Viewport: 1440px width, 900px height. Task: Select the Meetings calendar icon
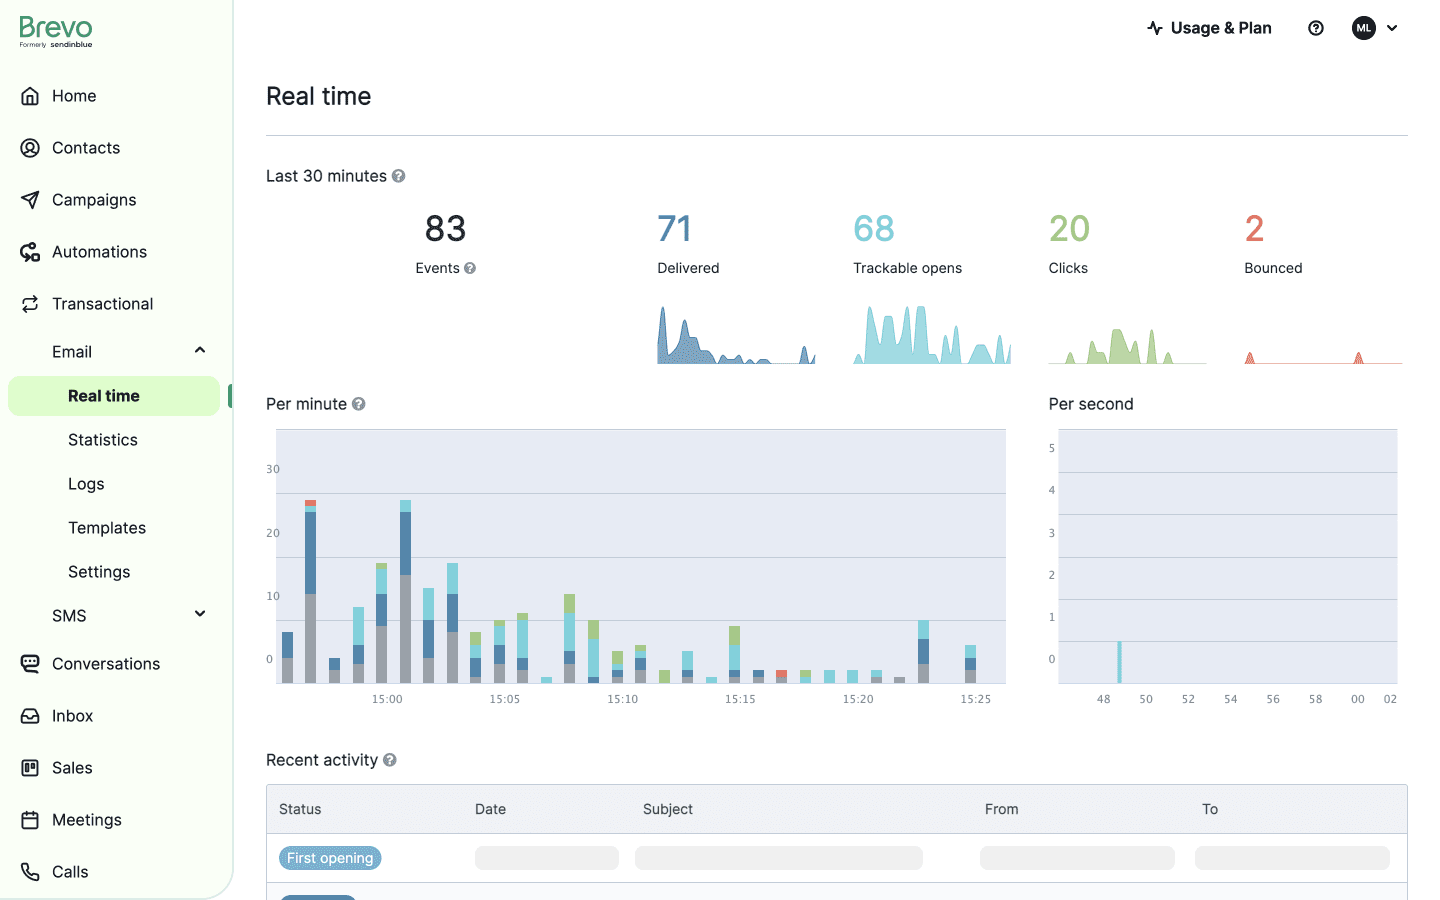pyautogui.click(x=29, y=819)
